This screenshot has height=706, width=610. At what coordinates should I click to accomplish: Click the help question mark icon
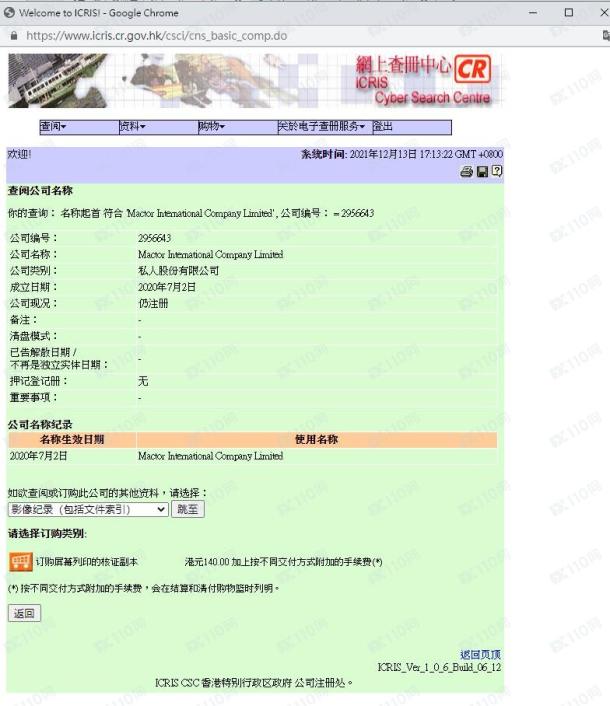[x=497, y=171]
